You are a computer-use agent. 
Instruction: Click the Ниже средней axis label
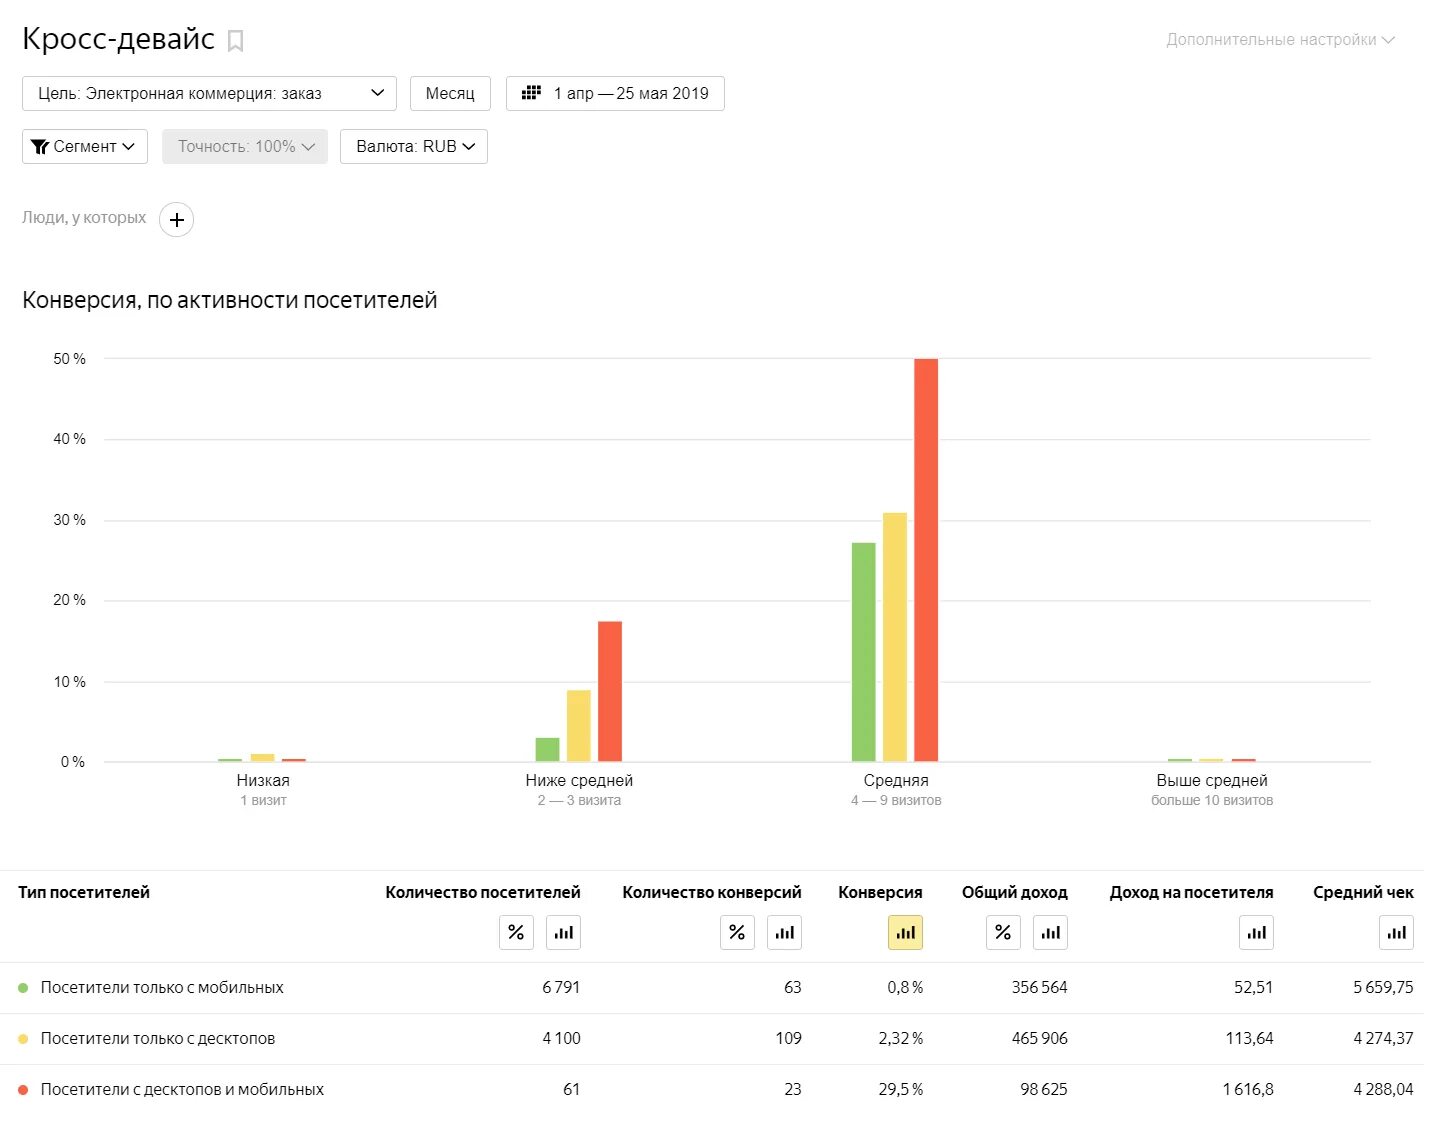(x=579, y=781)
